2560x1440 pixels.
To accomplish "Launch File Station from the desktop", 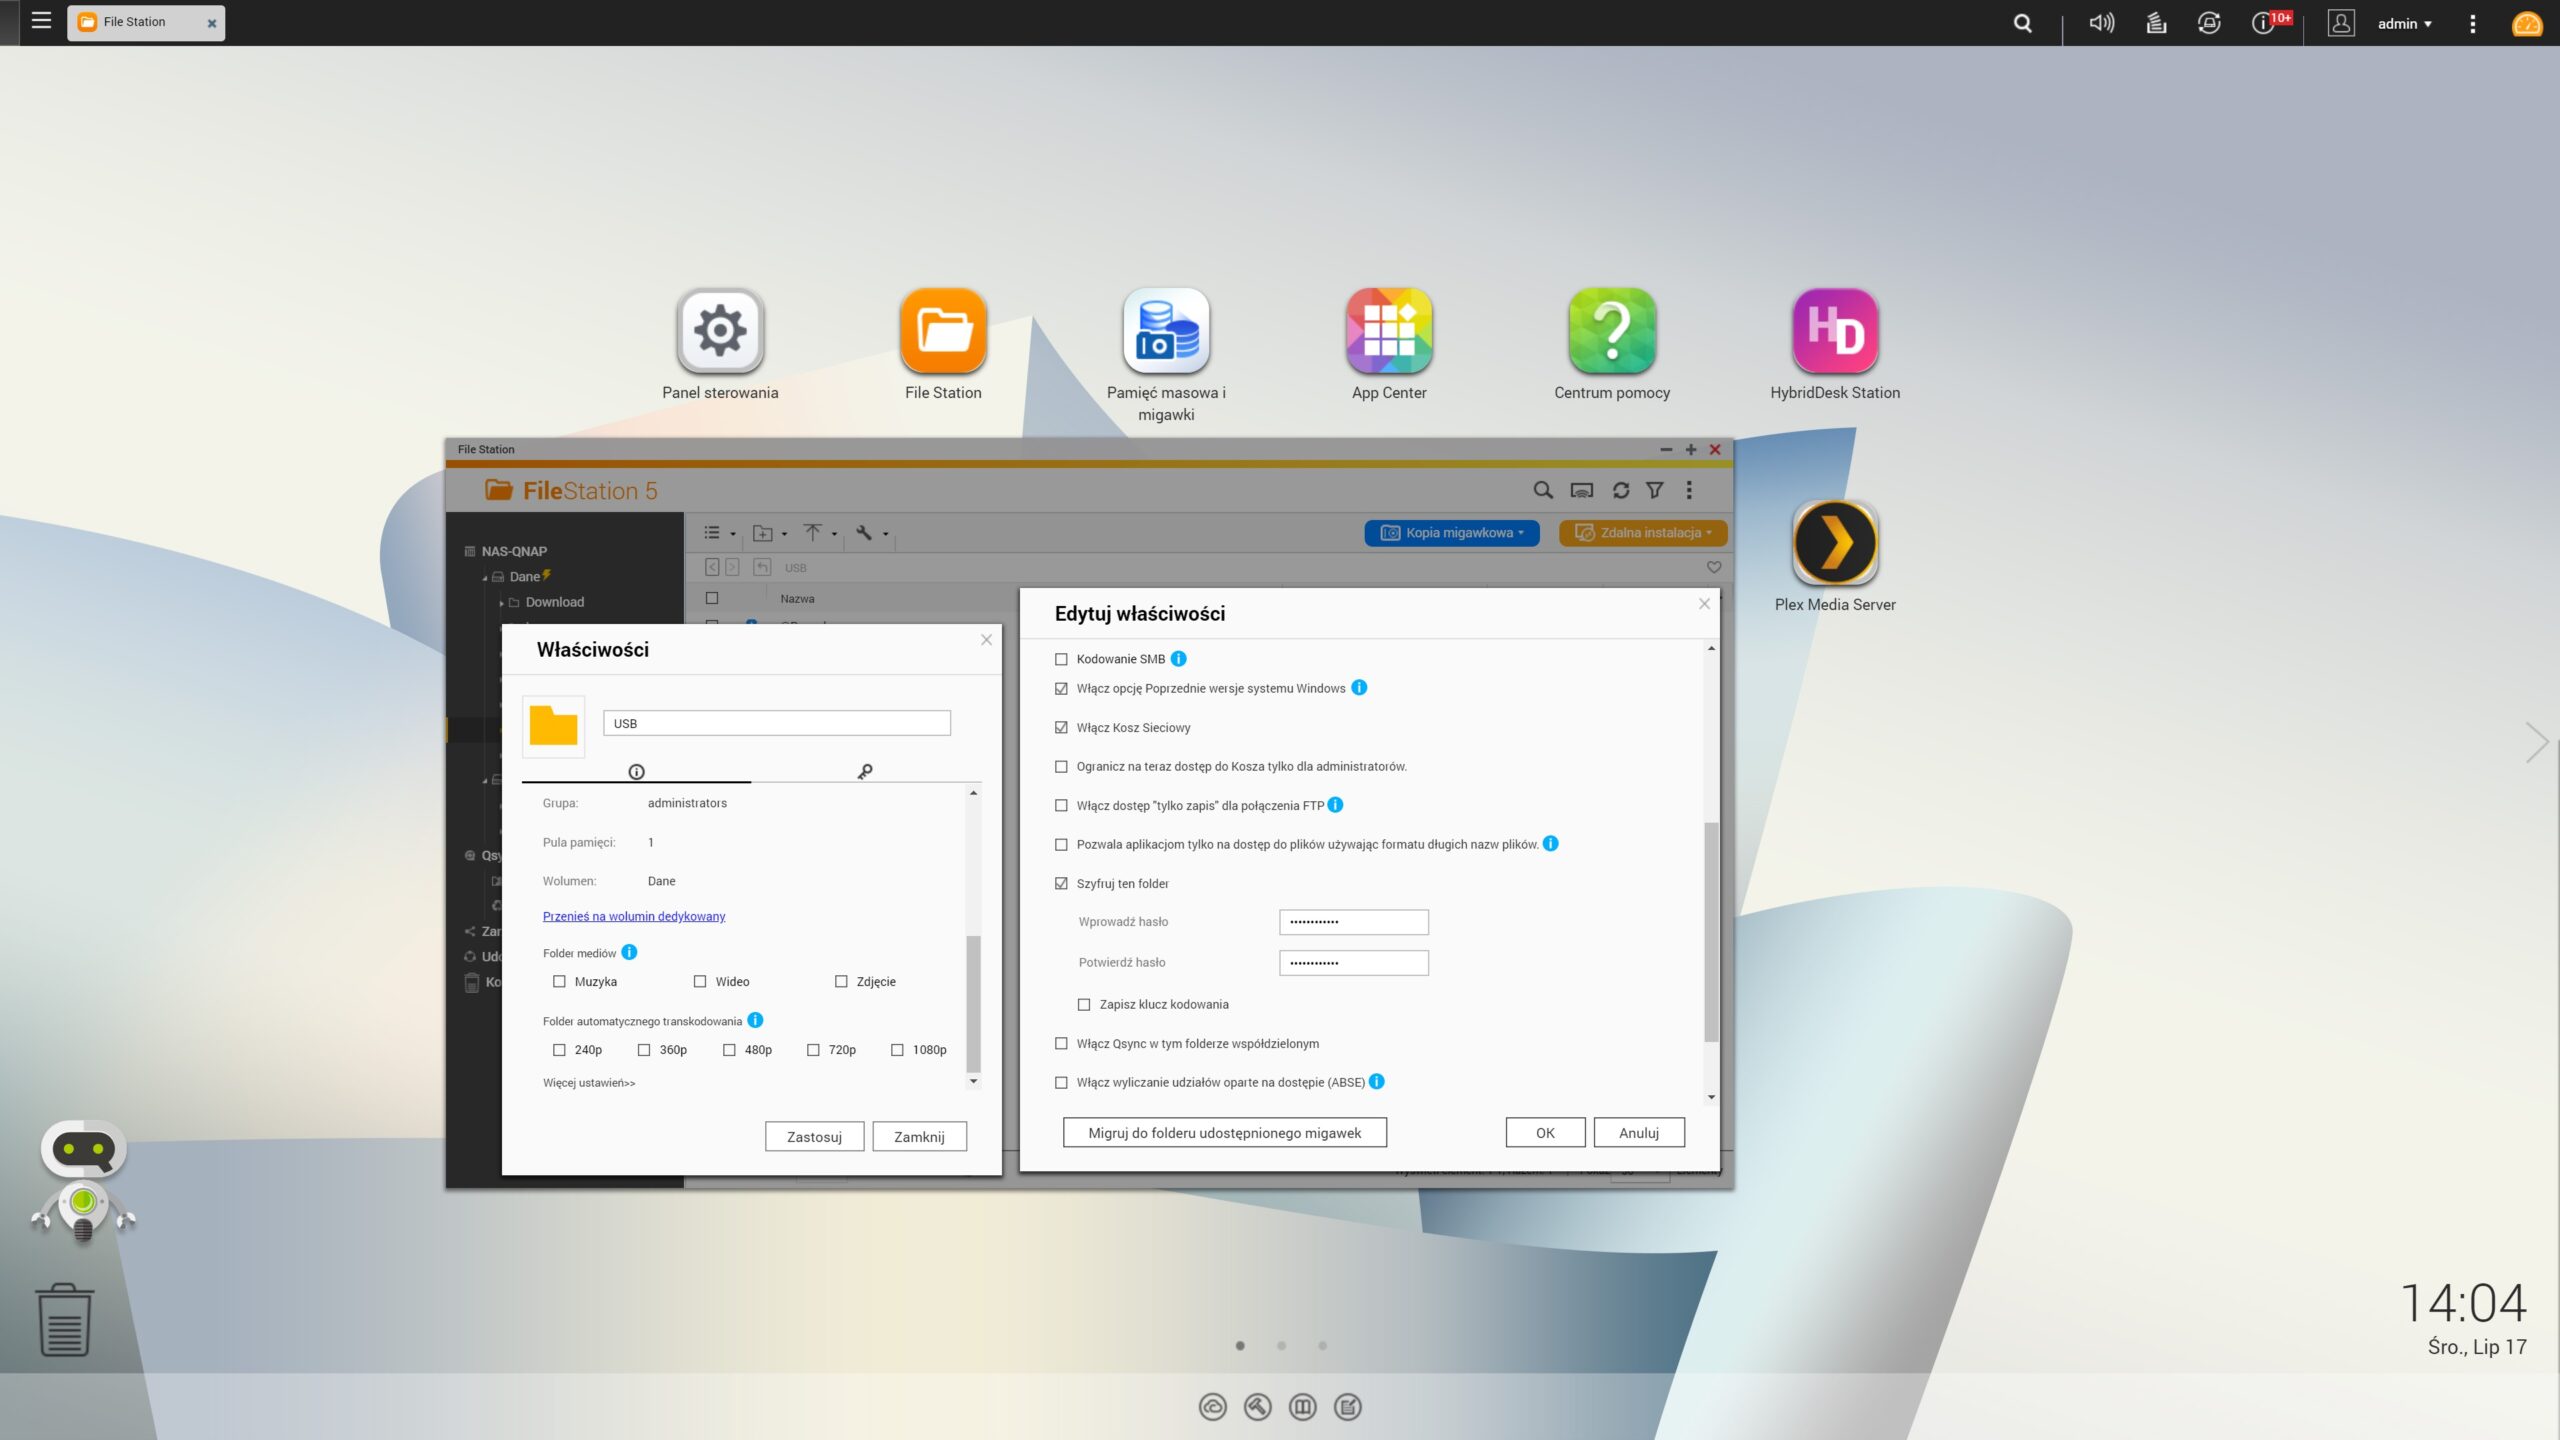I will point(943,331).
